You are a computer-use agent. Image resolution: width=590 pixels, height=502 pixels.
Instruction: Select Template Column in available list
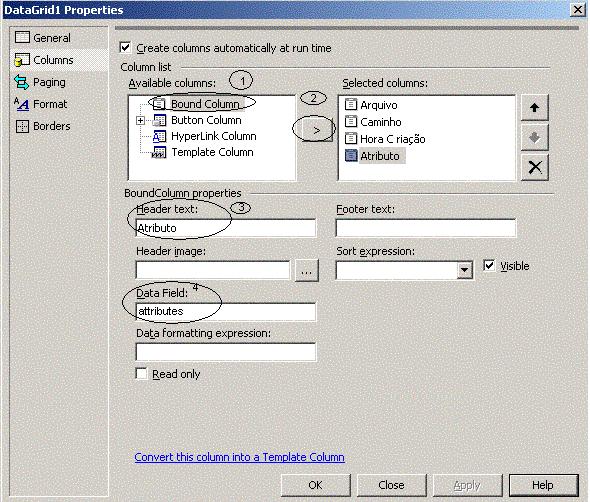click(x=212, y=152)
